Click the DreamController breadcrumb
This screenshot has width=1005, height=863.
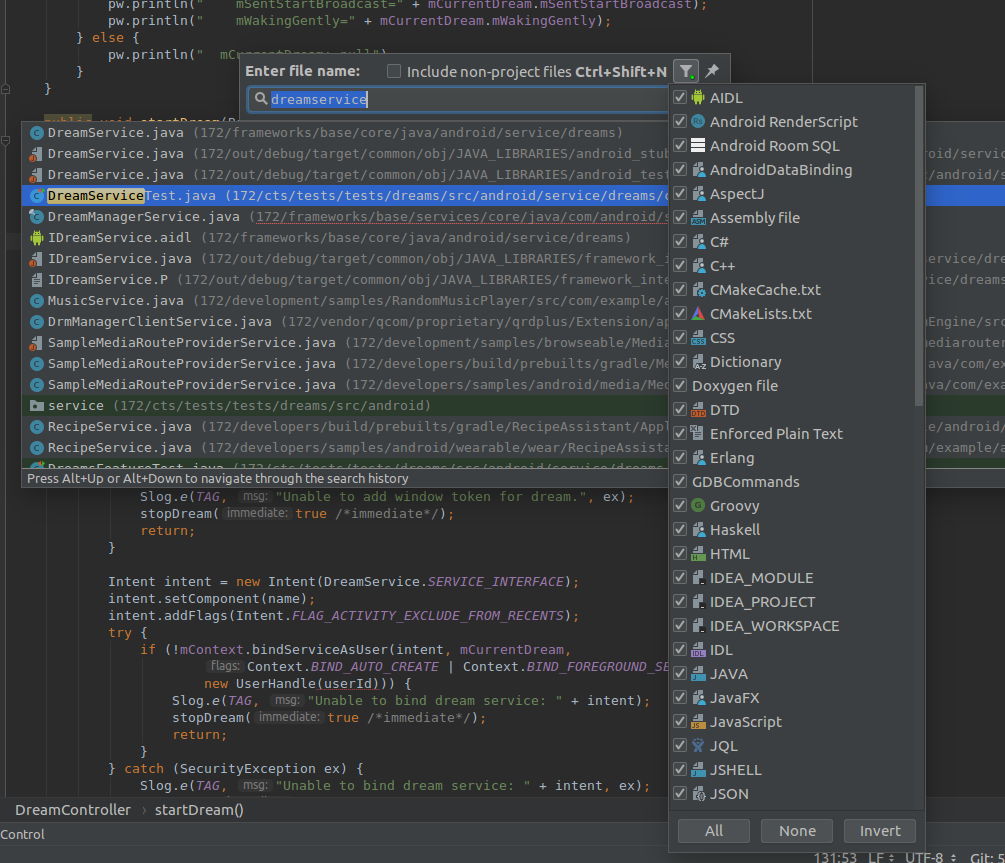click(x=73, y=810)
